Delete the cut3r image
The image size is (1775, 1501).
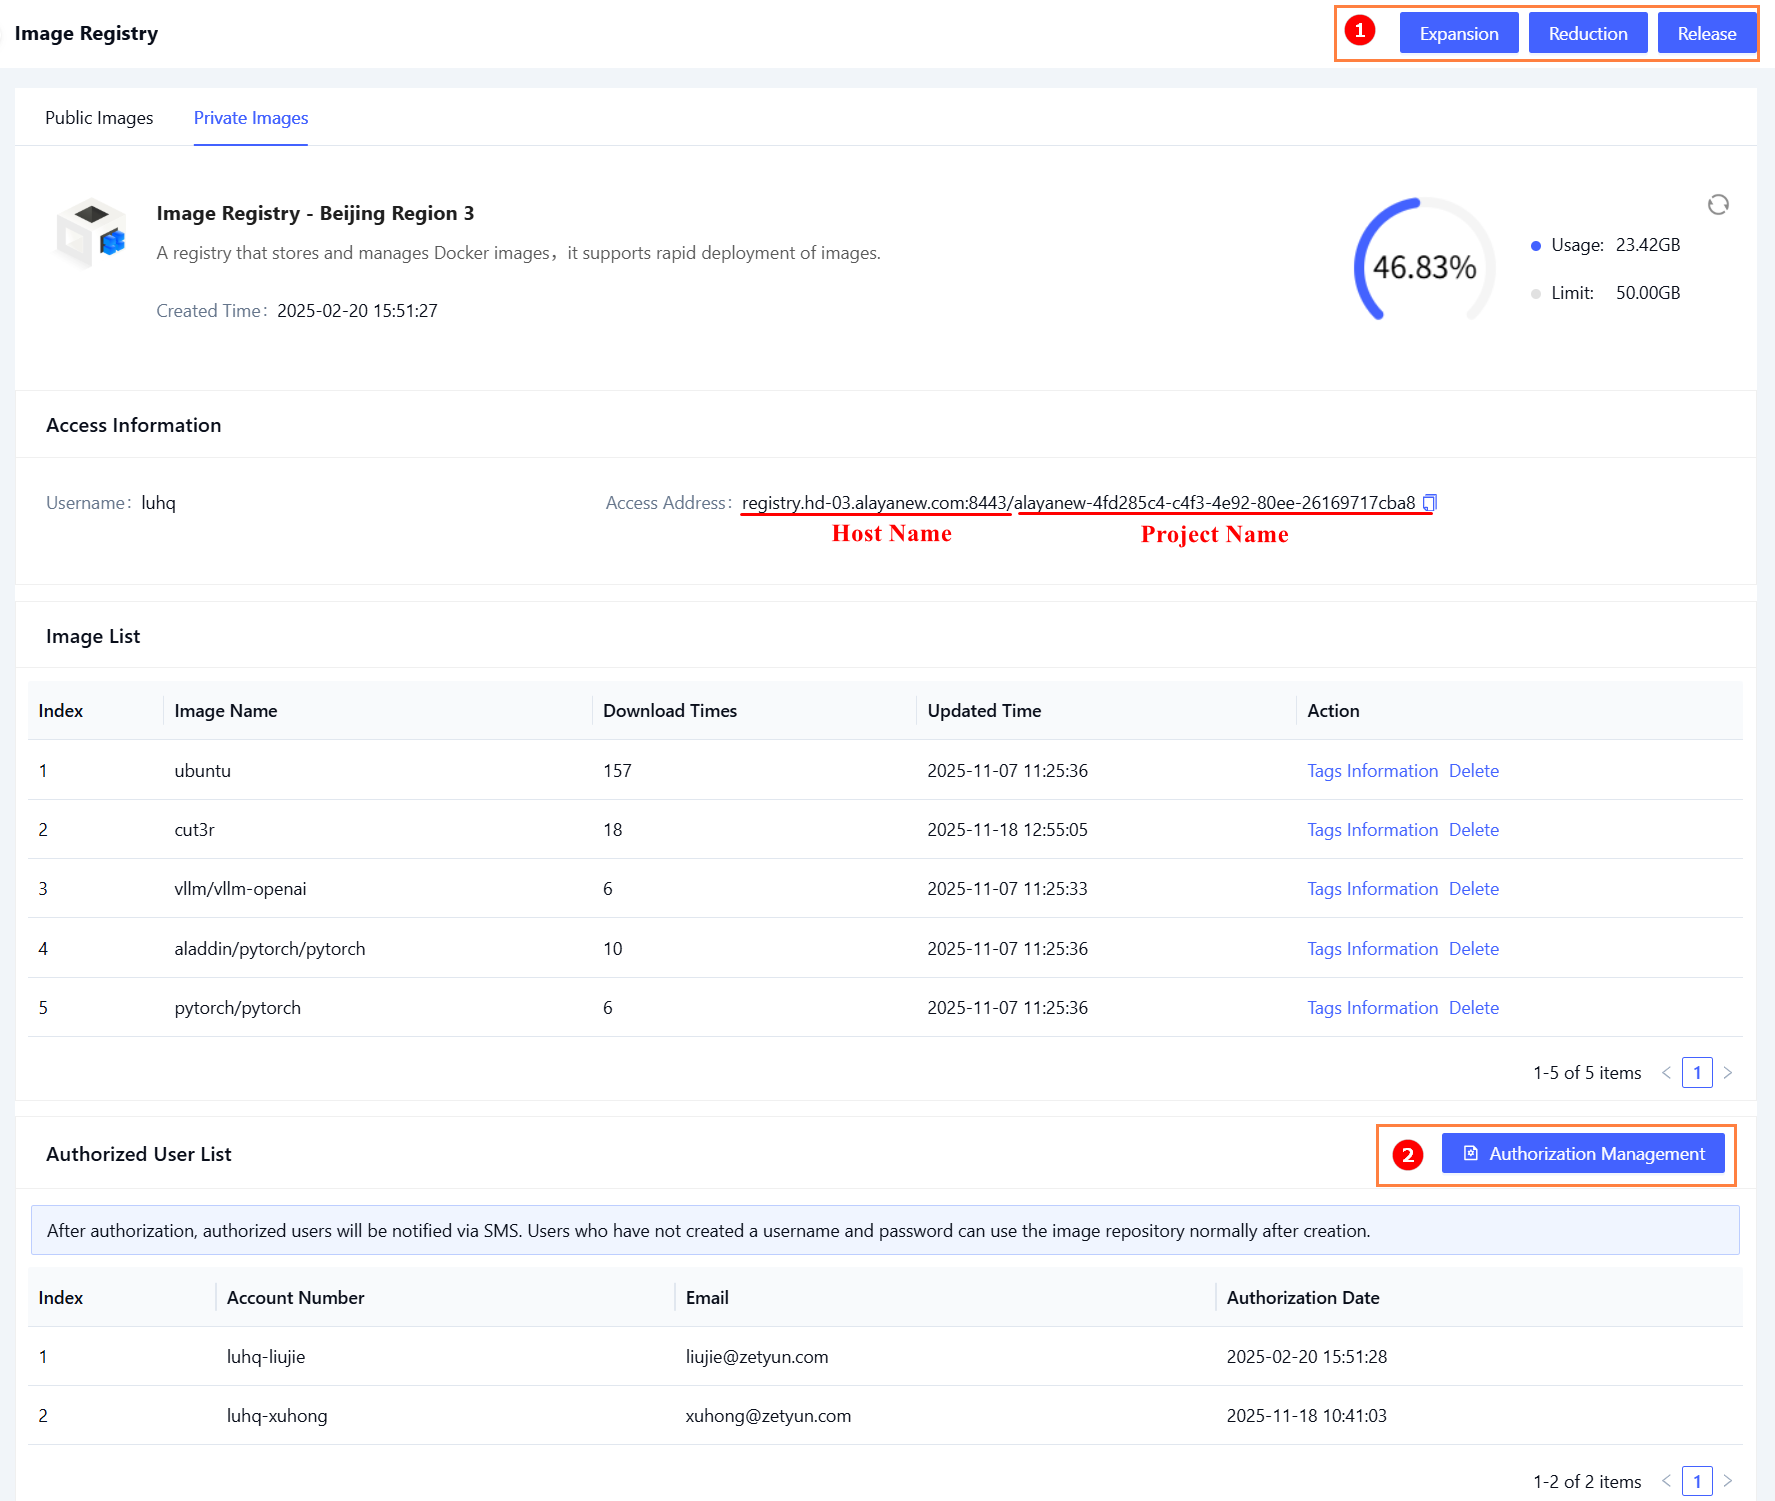[x=1473, y=830]
